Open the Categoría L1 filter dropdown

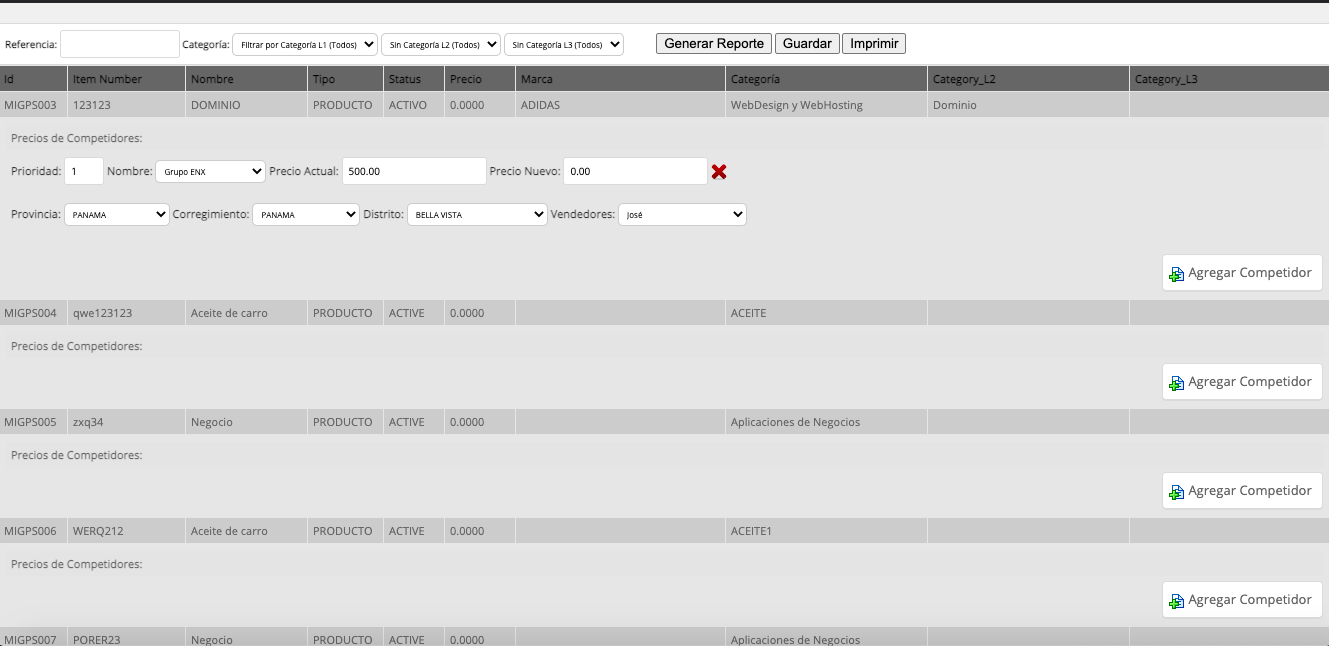pos(305,45)
